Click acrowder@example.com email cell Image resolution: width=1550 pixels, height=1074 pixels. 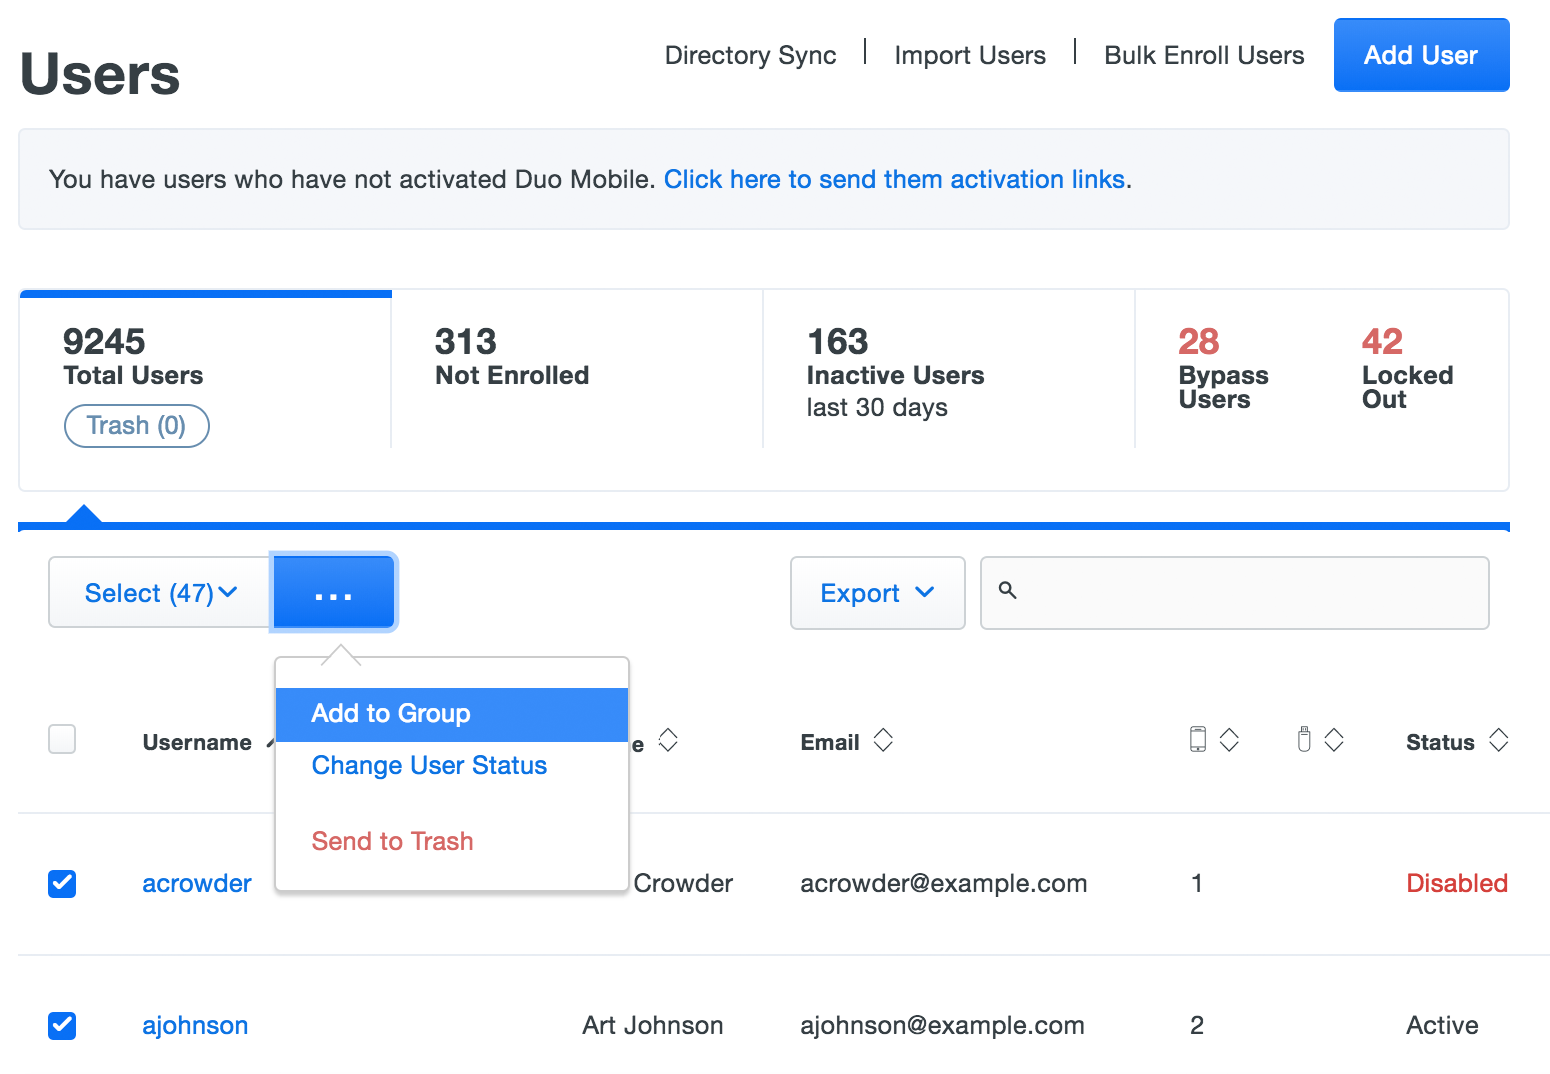point(943,883)
